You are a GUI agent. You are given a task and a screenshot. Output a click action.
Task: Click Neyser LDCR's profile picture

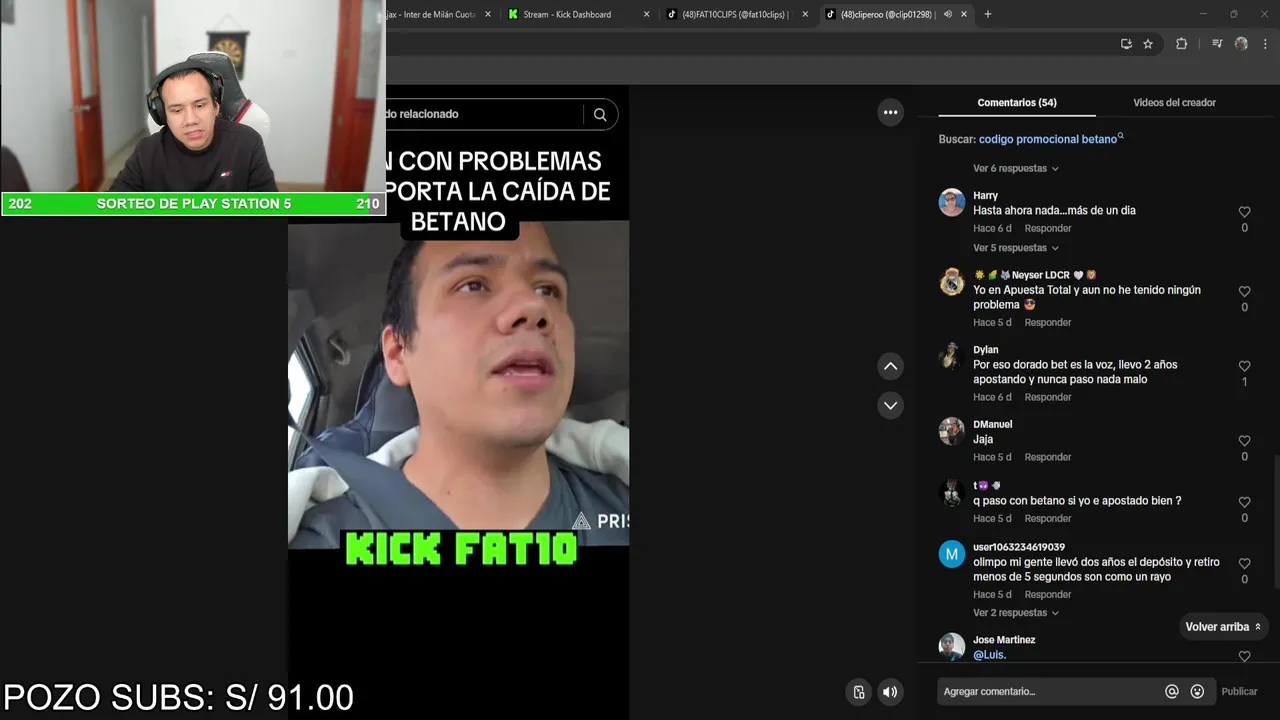[952, 282]
